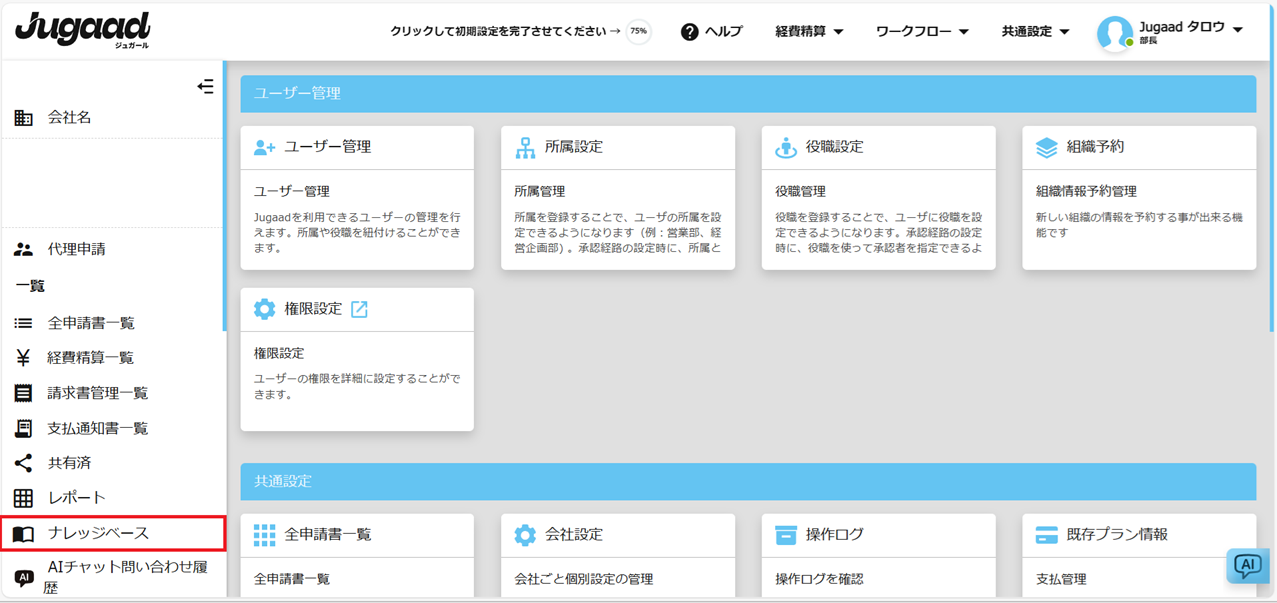Click the 代理申請 people icon

23,249
